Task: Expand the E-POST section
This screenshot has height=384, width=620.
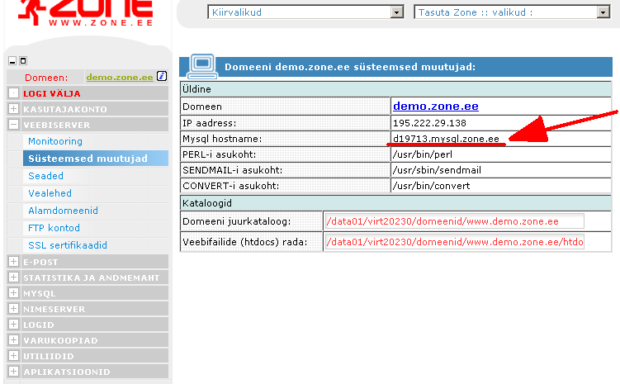Action: pyautogui.click(x=13, y=261)
